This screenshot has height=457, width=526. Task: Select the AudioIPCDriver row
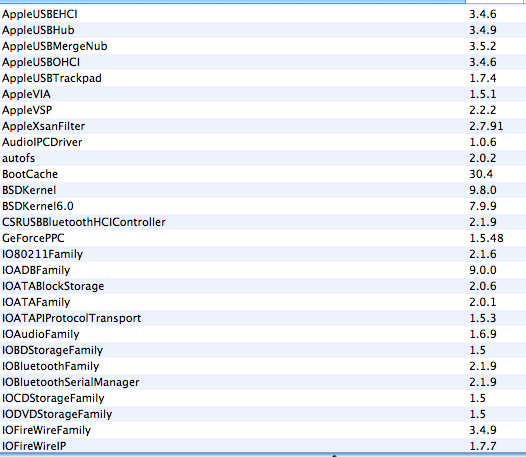pos(263,142)
